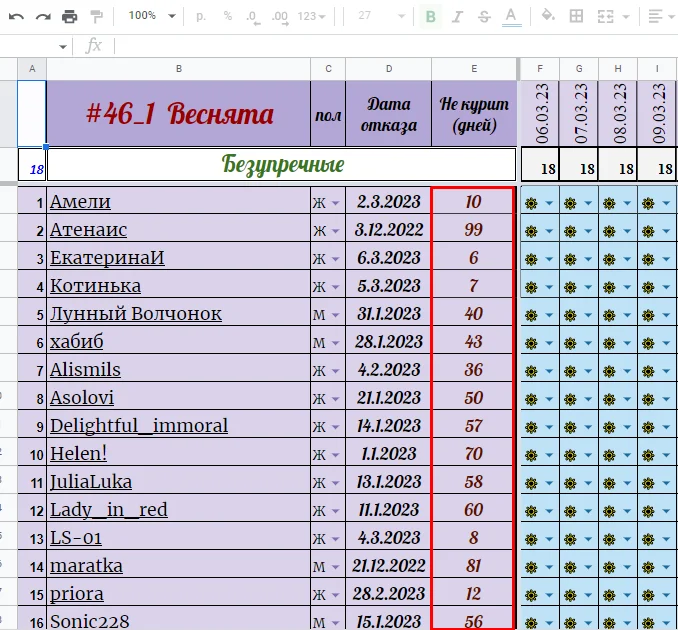Select date cell 28.2.2023

tap(389, 594)
